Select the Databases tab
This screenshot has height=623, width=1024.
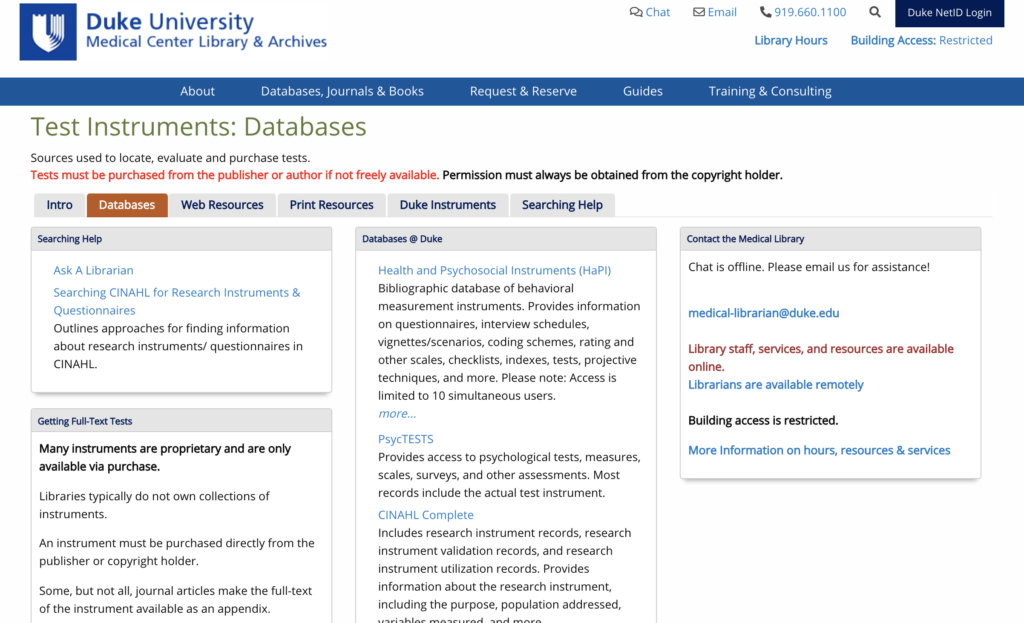pos(127,205)
